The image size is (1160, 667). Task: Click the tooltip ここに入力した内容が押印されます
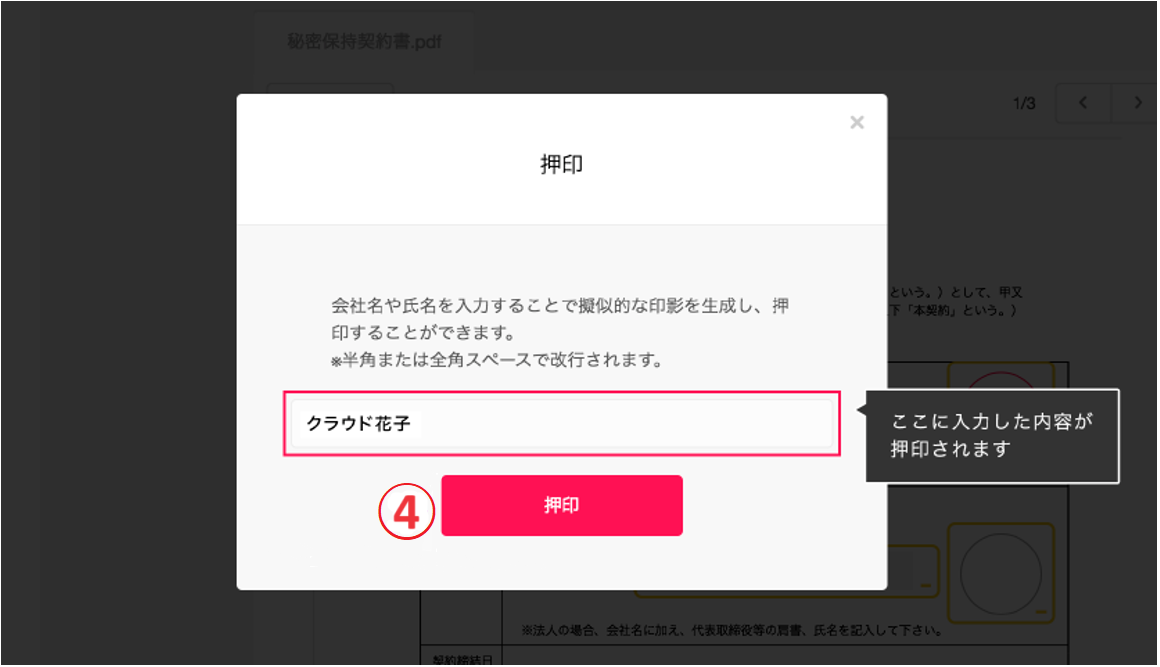click(x=992, y=436)
